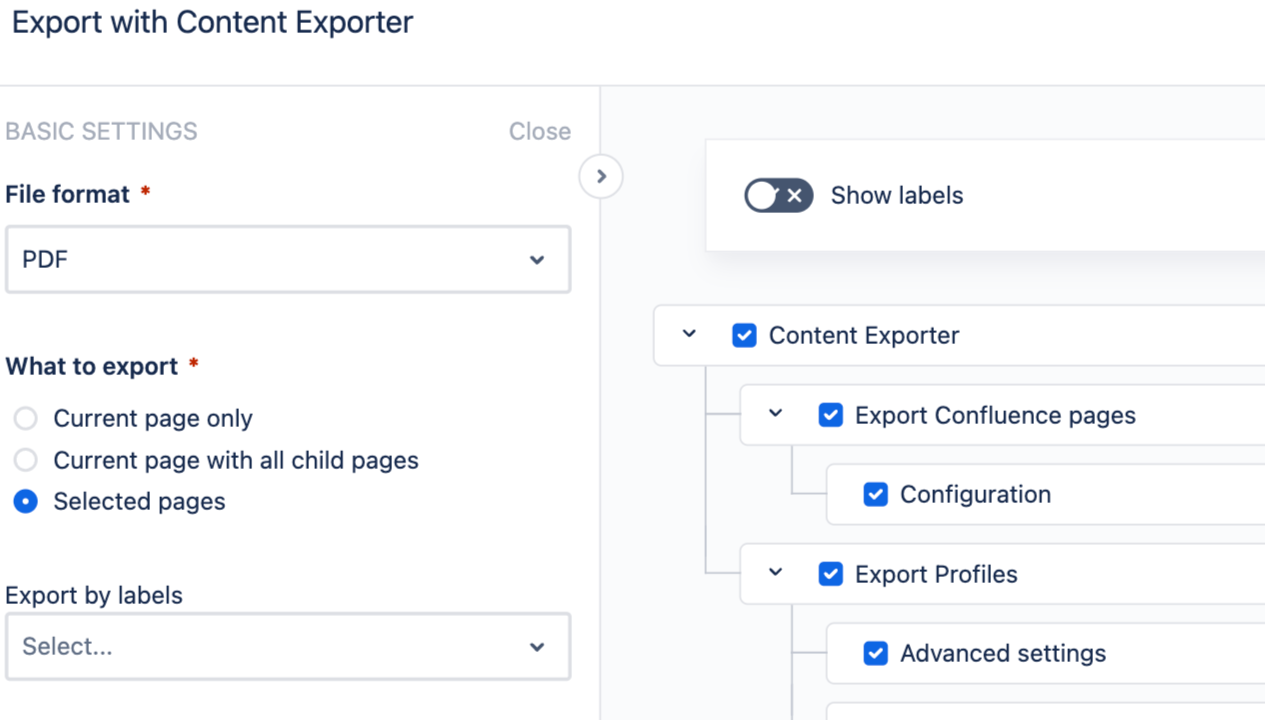Open the File format PDF dropdown

[x=288, y=260]
